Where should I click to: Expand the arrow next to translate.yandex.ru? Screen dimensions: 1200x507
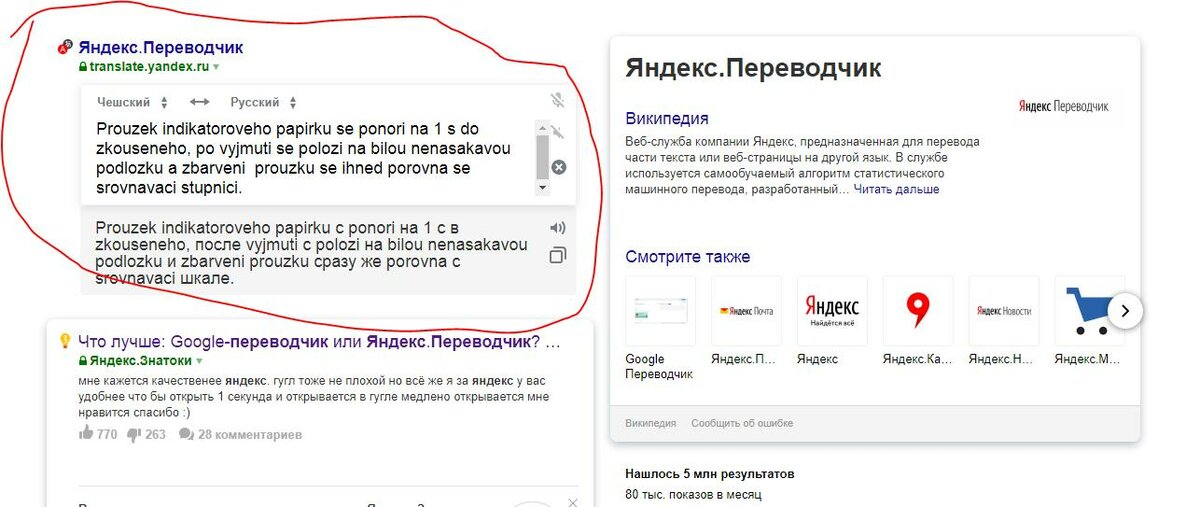click(x=216, y=67)
